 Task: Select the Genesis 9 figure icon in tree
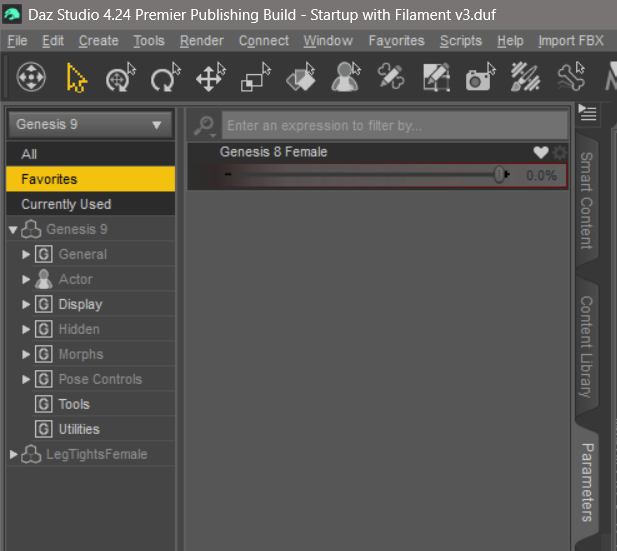(31, 229)
